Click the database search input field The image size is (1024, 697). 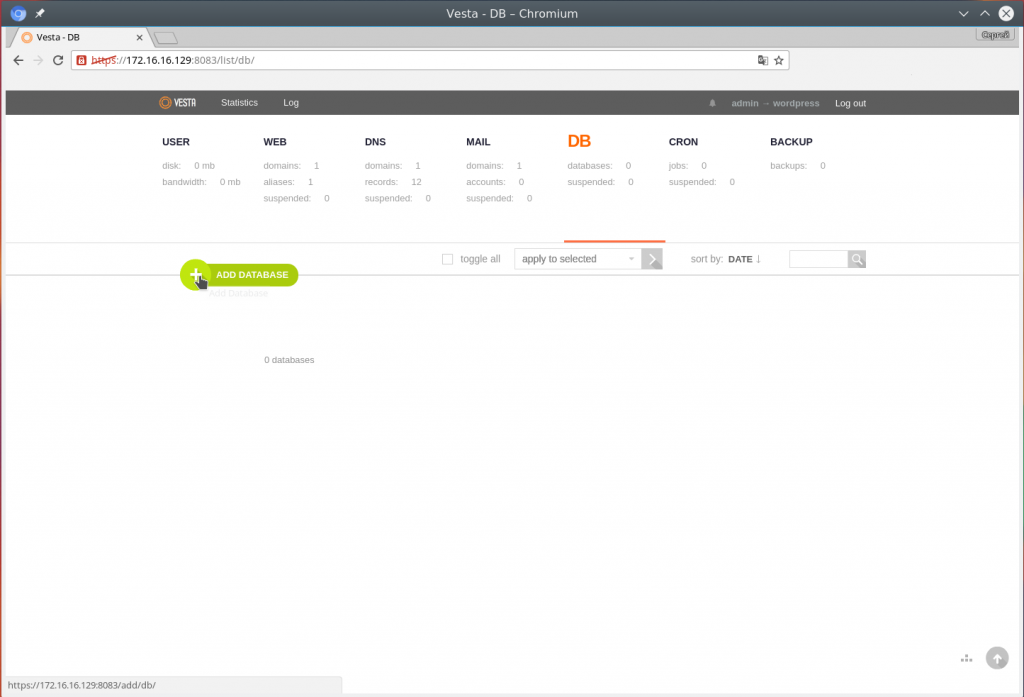click(x=818, y=259)
